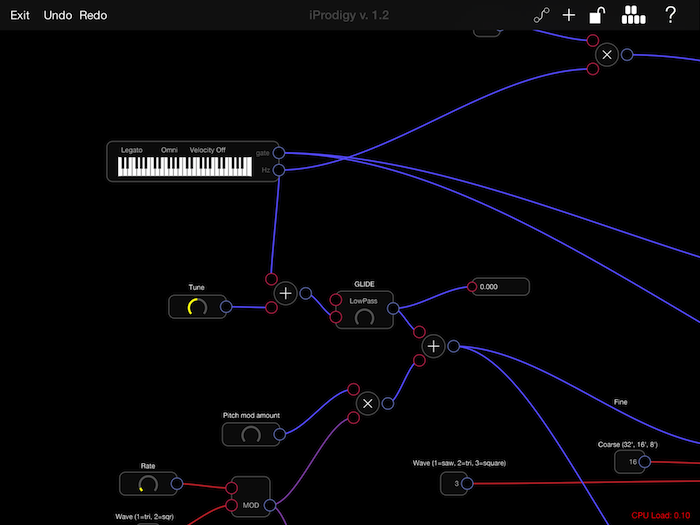The height and width of the screenshot is (525, 700).
Task: Select output port of top-right multiplier
Action: [x=627, y=55]
